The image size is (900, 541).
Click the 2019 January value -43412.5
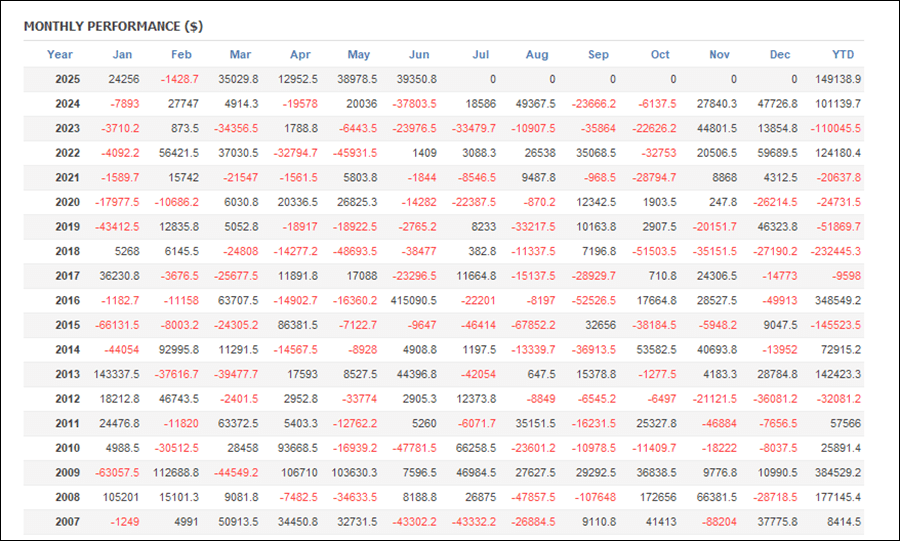click(x=117, y=227)
